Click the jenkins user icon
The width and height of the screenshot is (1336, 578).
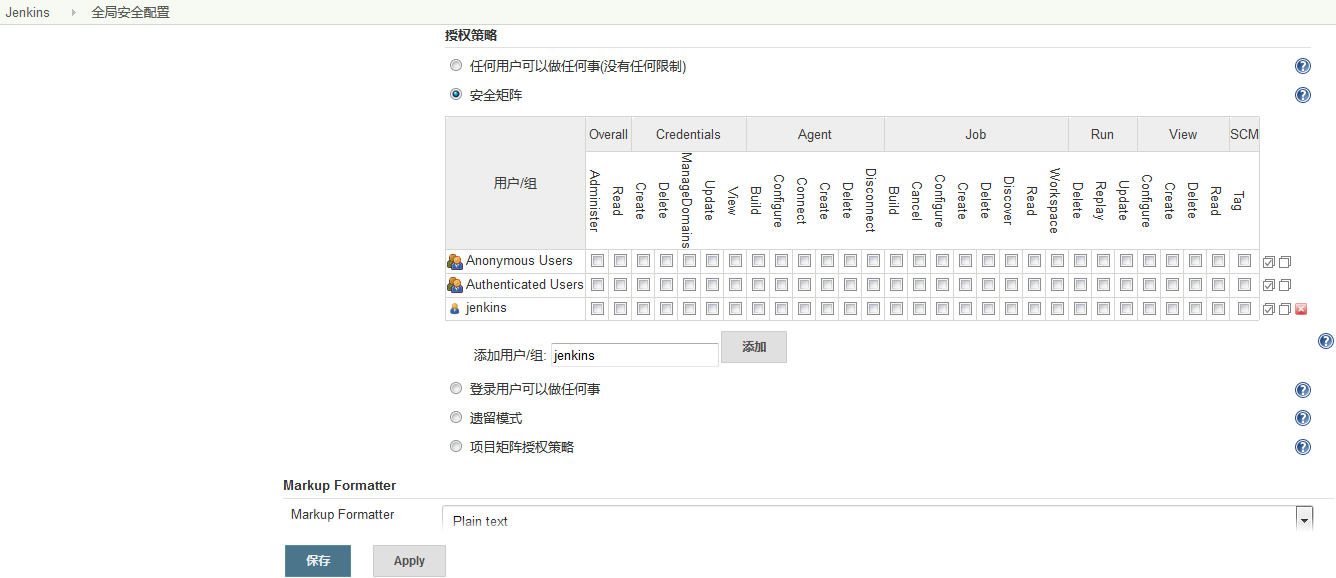coord(455,308)
